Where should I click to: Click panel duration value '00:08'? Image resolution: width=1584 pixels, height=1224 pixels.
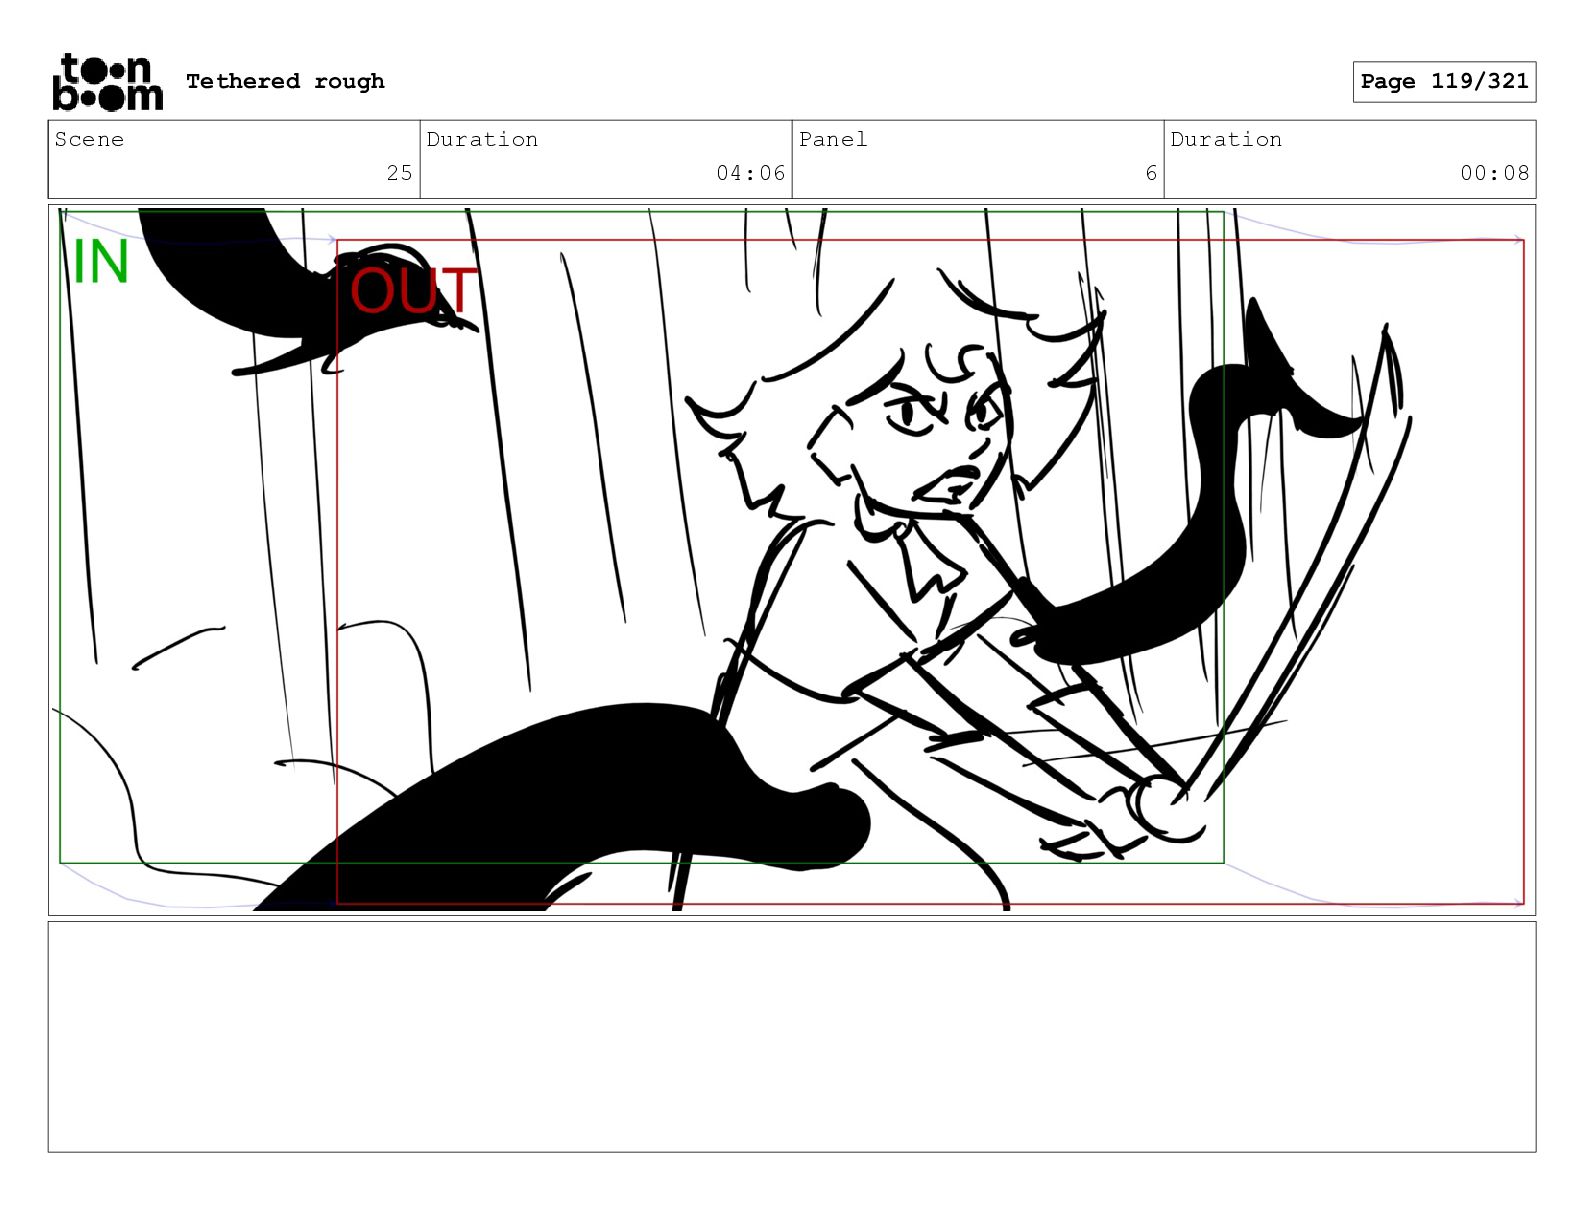[x=1494, y=173]
